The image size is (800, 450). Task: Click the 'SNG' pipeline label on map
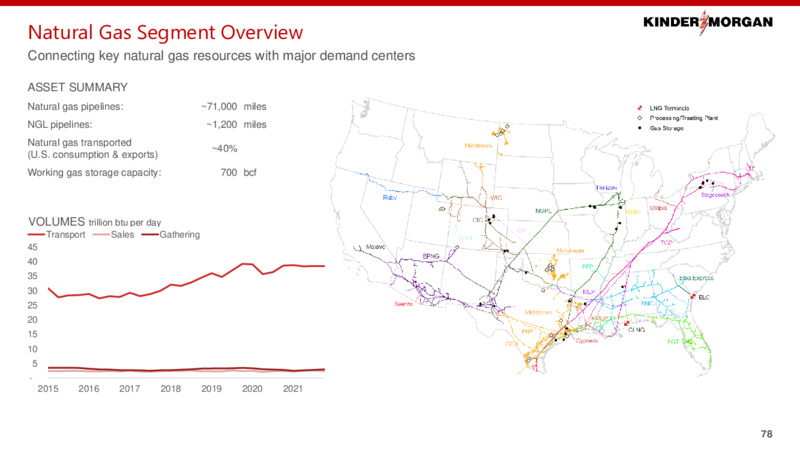[647, 304]
